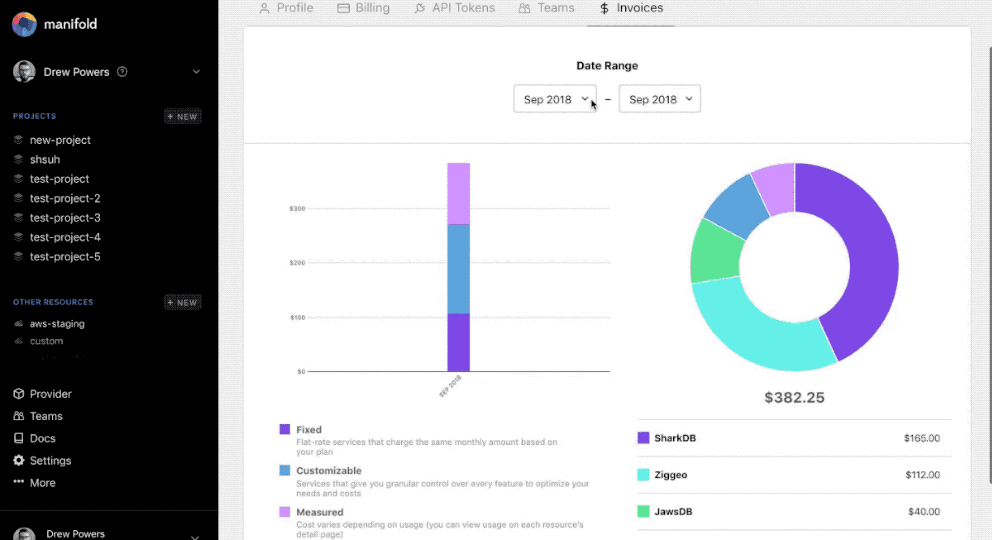Screen dimensions: 992x540
Task: Open the end date Sep 2018 dropdown
Action: point(659,99)
